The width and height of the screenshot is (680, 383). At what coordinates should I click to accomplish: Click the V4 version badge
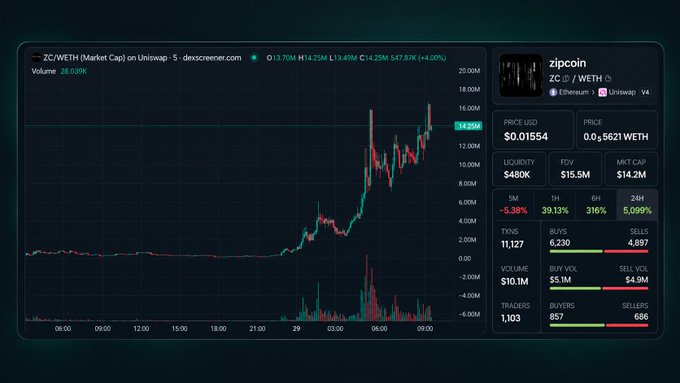(645, 92)
